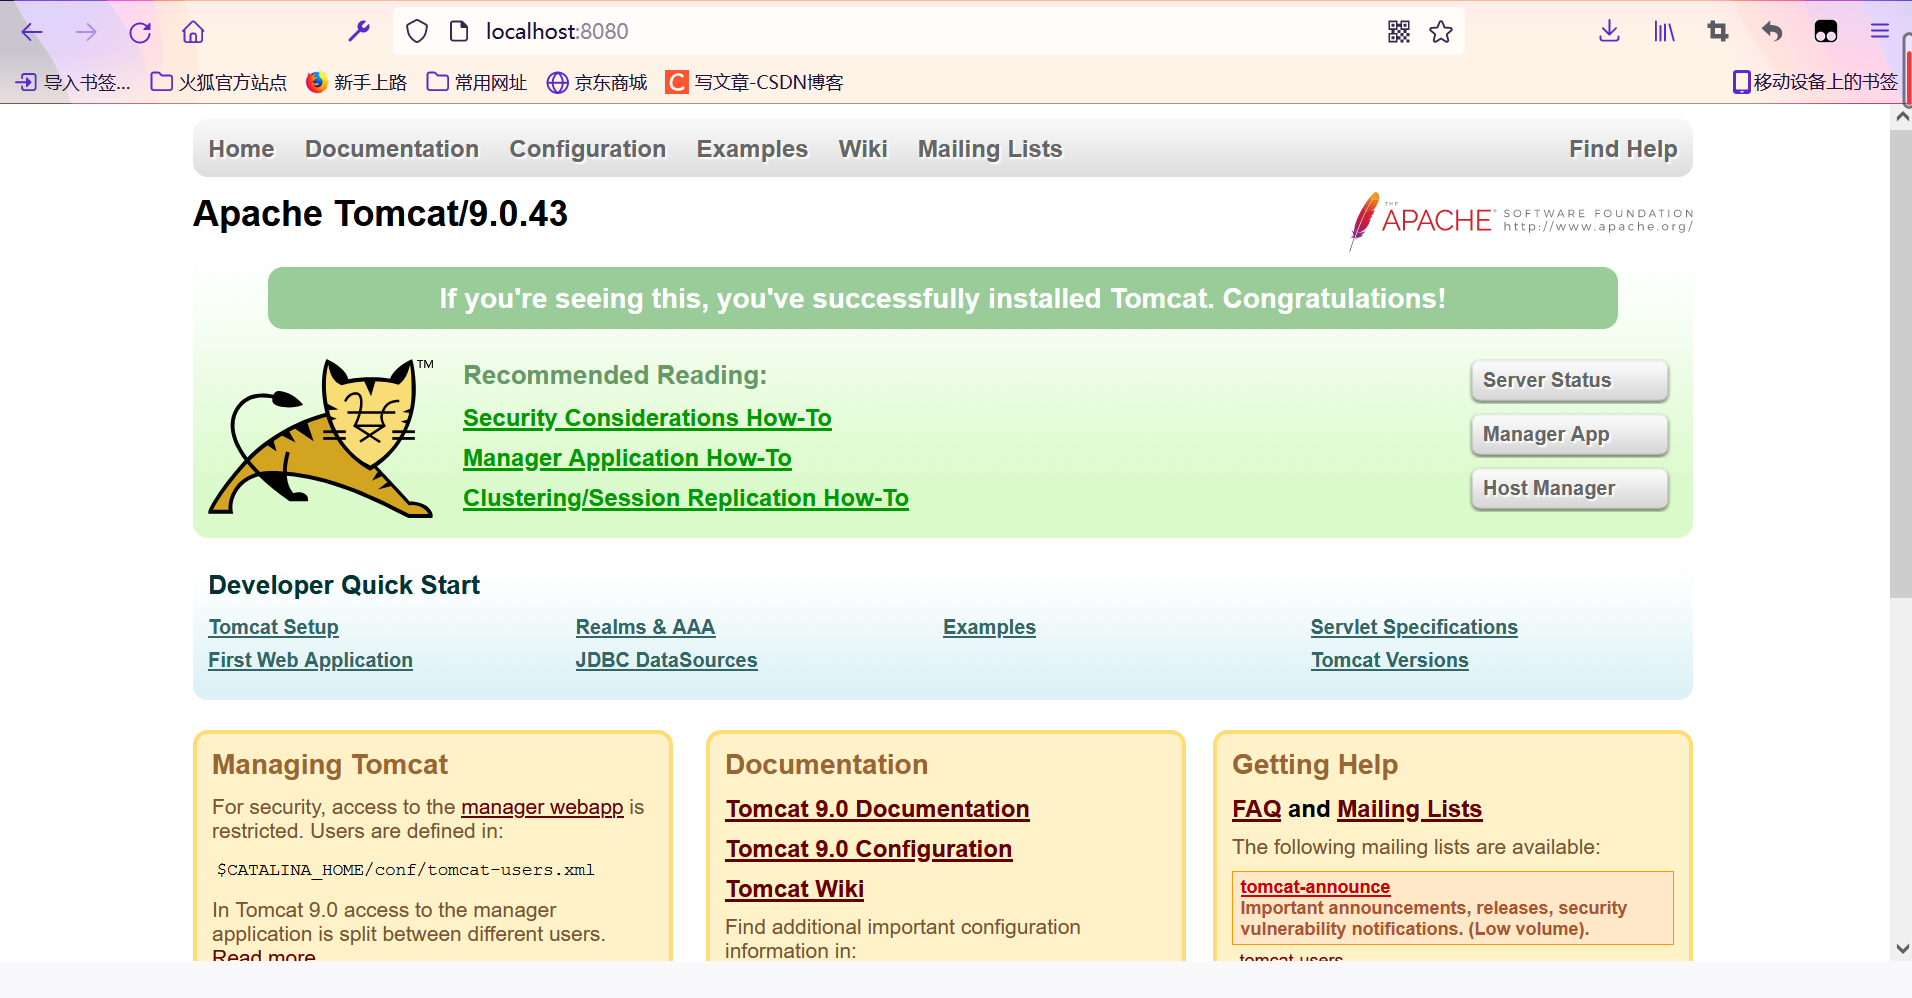Open the library bookshelf icon
This screenshot has height=998, width=1912.
[1664, 32]
